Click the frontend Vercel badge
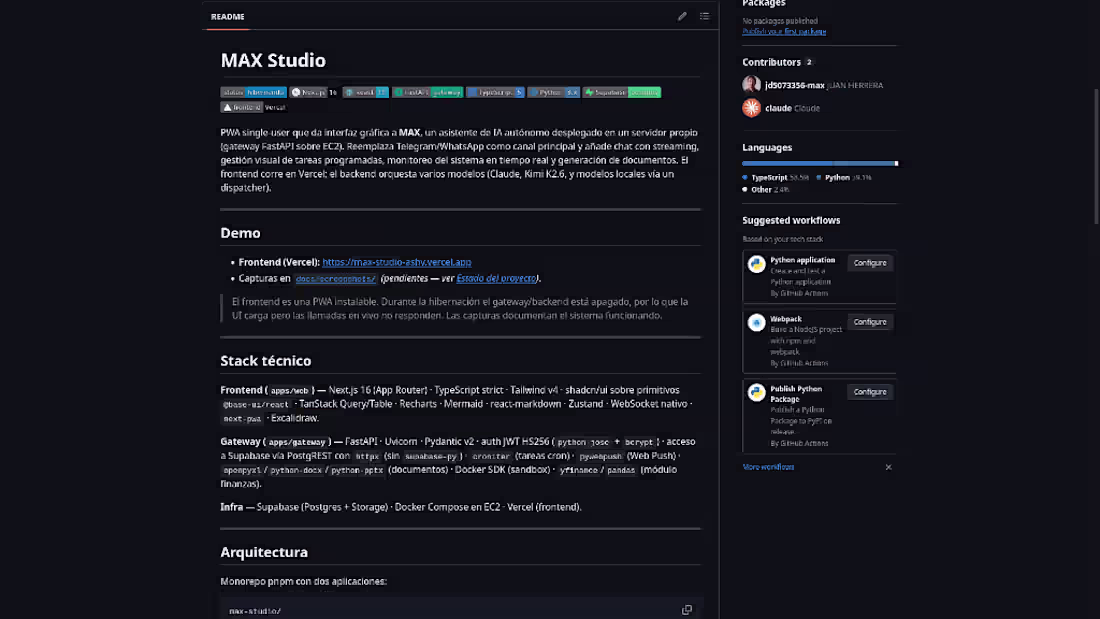The width and height of the screenshot is (1100, 619). 254,107
